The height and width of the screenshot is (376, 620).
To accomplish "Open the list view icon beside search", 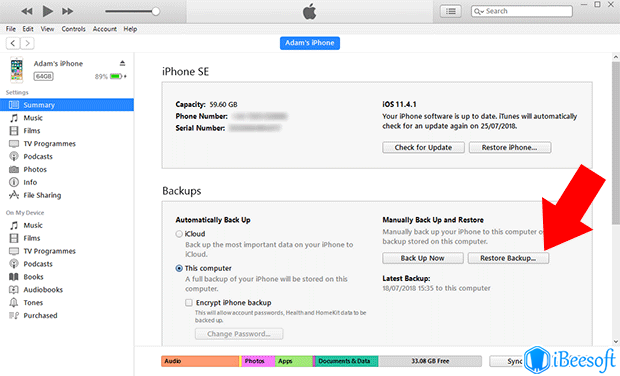I will (451, 11).
